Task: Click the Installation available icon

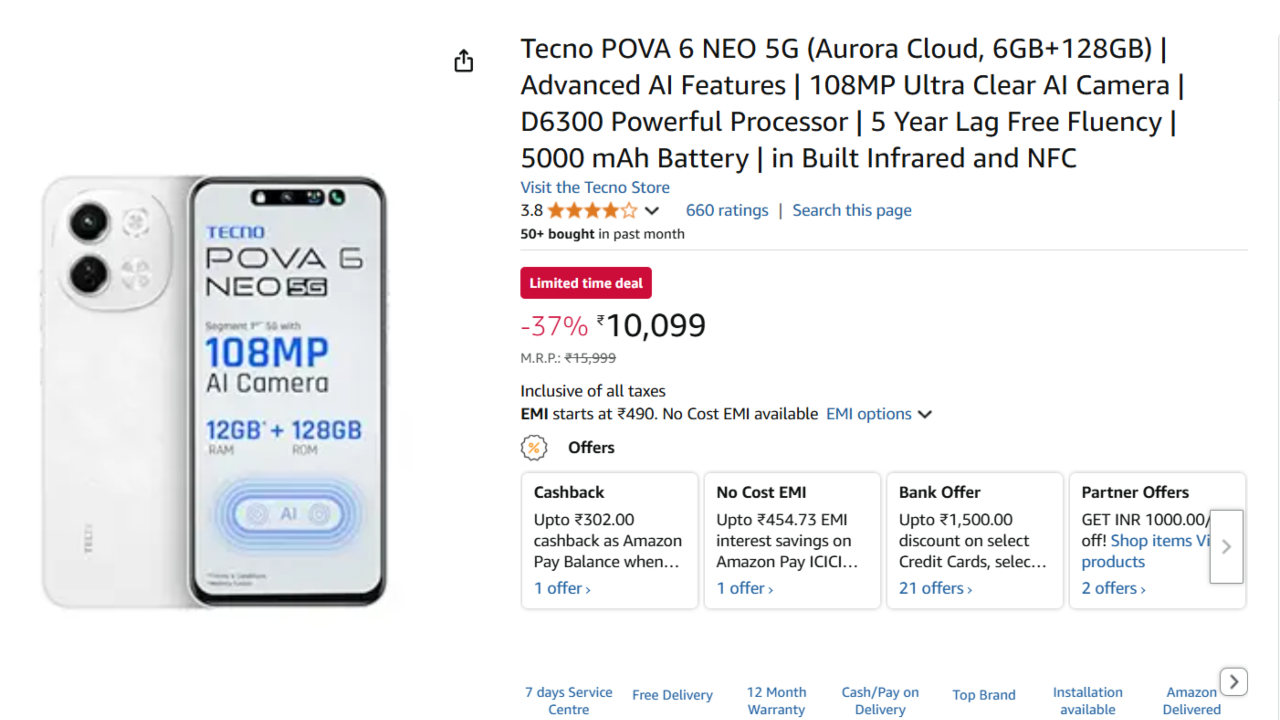Action: [x=1087, y=700]
